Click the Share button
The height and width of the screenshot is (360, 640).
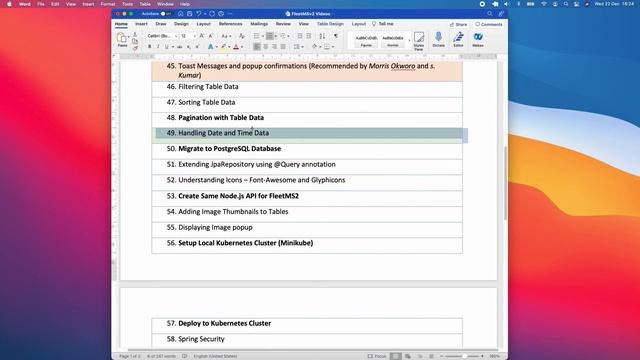pyautogui.click(x=458, y=24)
